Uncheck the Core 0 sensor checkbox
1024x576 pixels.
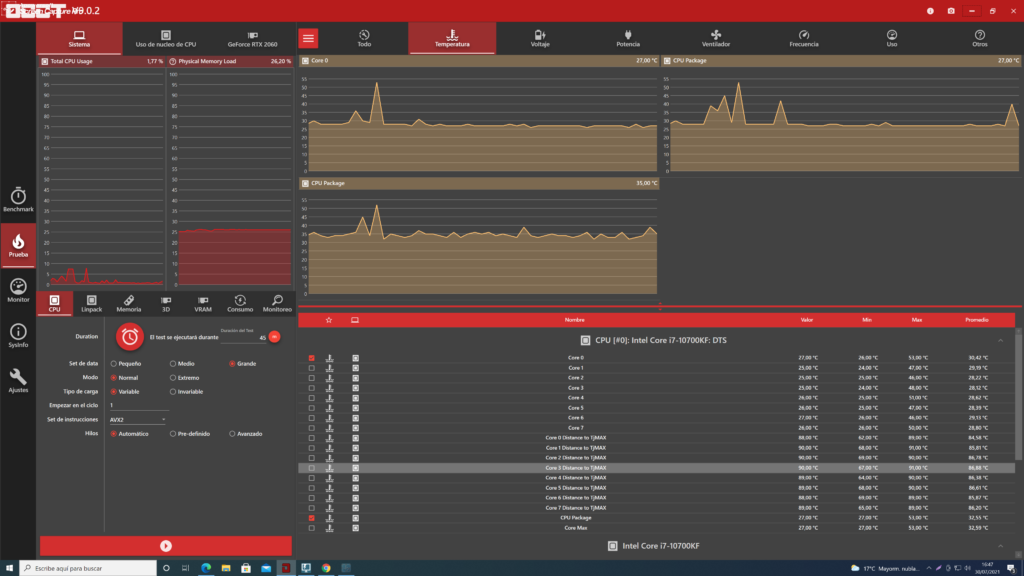312,358
